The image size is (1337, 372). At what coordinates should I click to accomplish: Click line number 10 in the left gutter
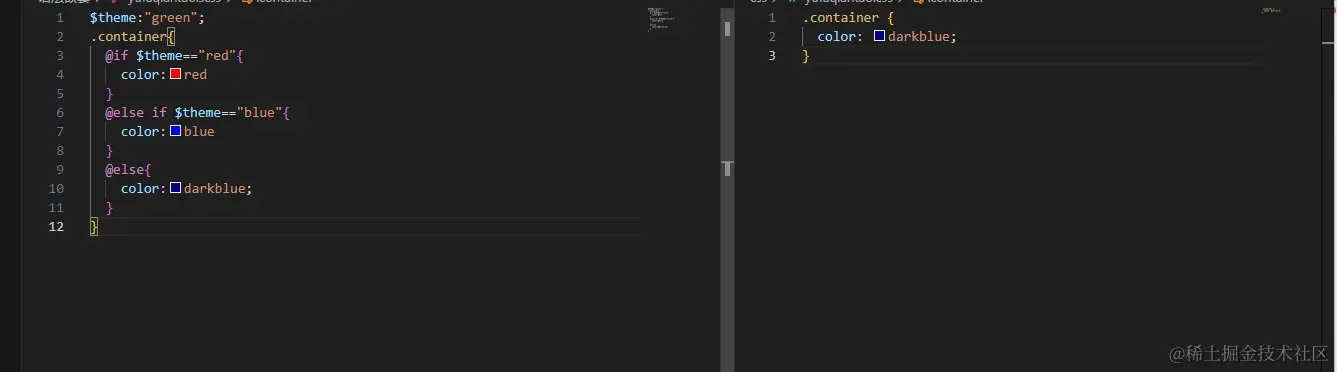[x=57, y=189]
